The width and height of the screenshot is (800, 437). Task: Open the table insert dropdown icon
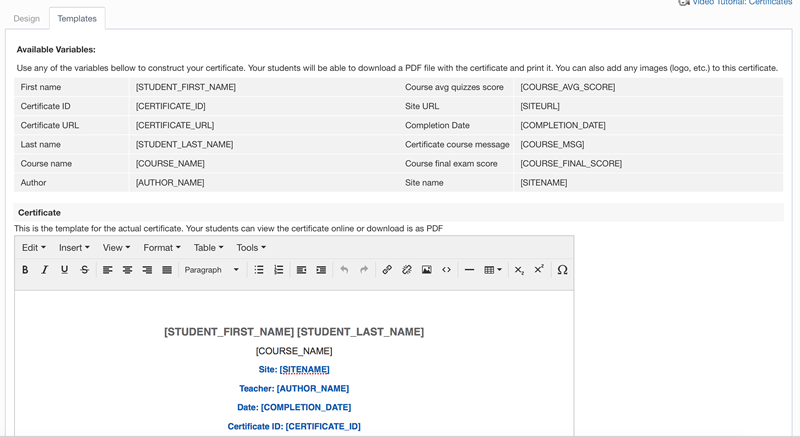point(493,270)
